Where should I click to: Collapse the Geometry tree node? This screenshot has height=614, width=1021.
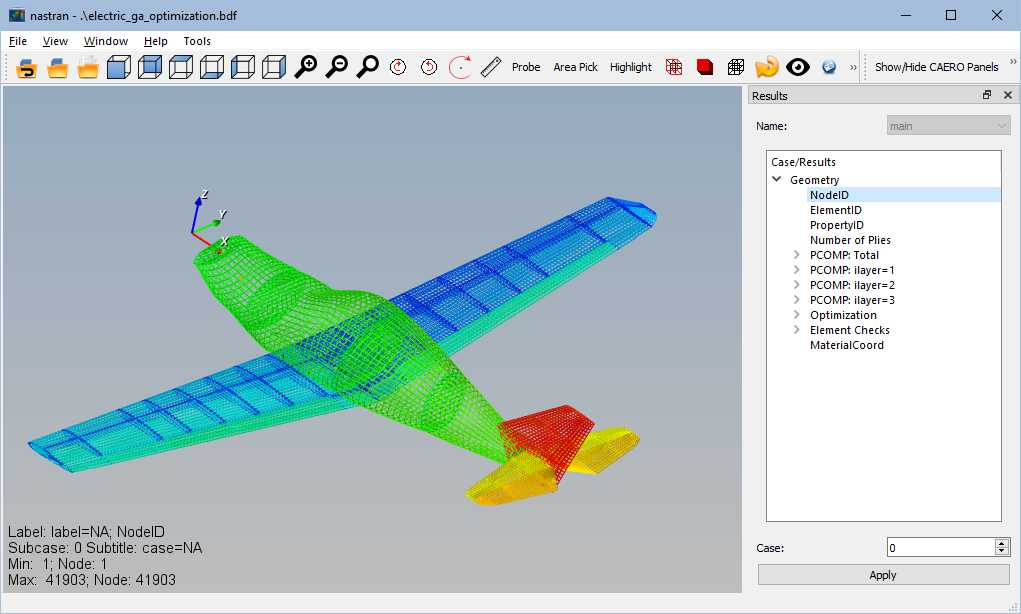point(777,180)
